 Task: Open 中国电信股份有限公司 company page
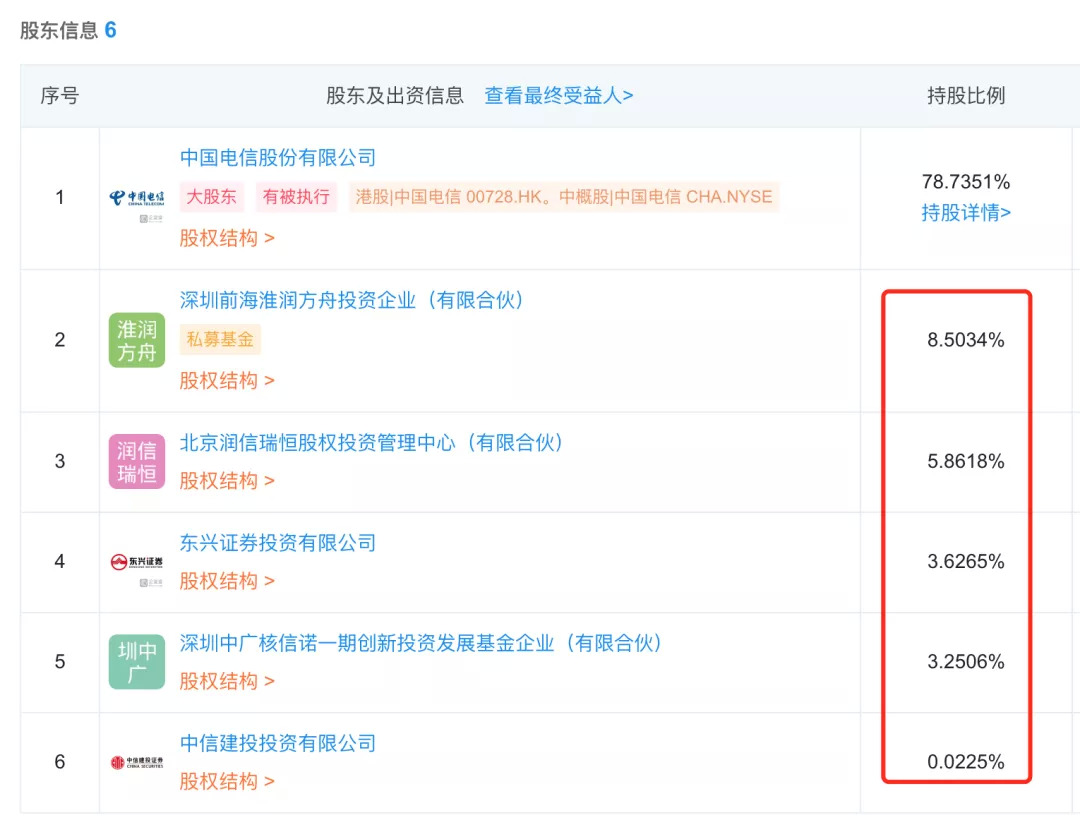[x=278, y=158]
